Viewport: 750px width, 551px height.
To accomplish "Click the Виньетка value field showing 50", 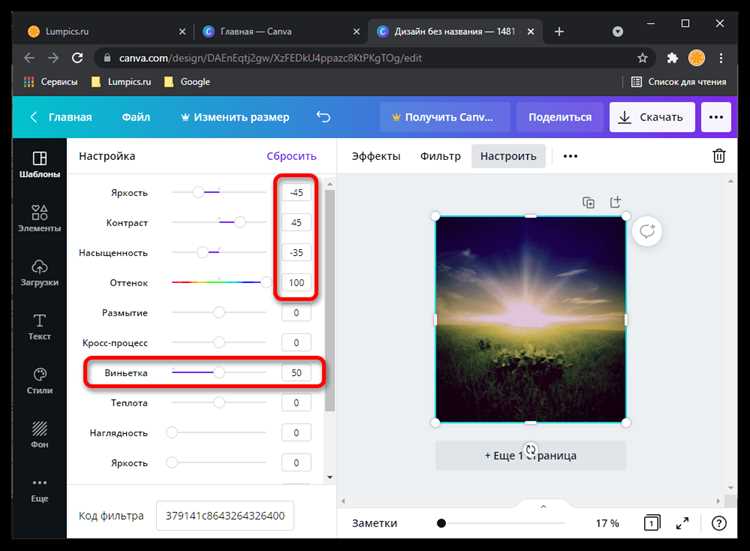I will (296, 373).
